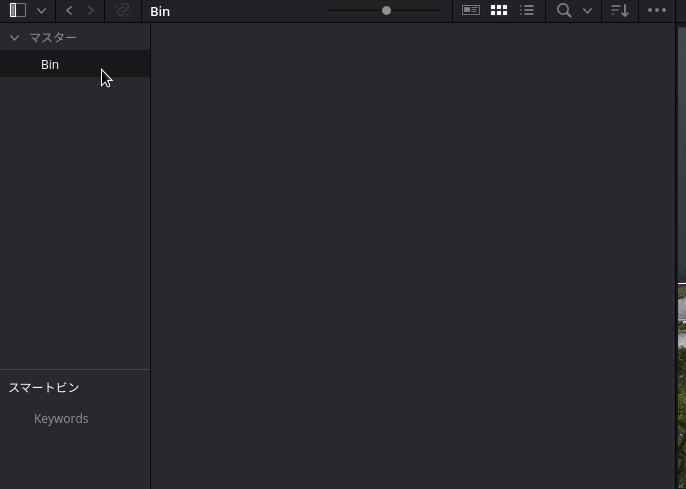Open the sort order menu

620,10
